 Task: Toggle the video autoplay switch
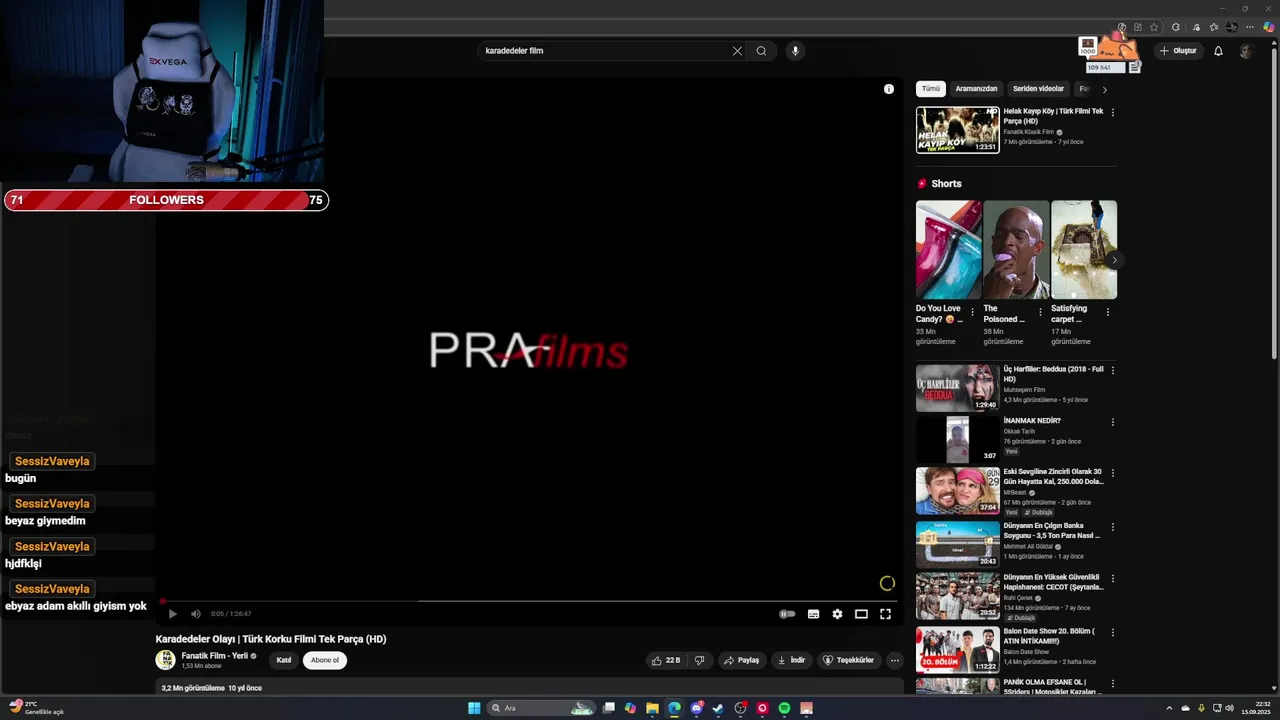[x=787, y=614]
